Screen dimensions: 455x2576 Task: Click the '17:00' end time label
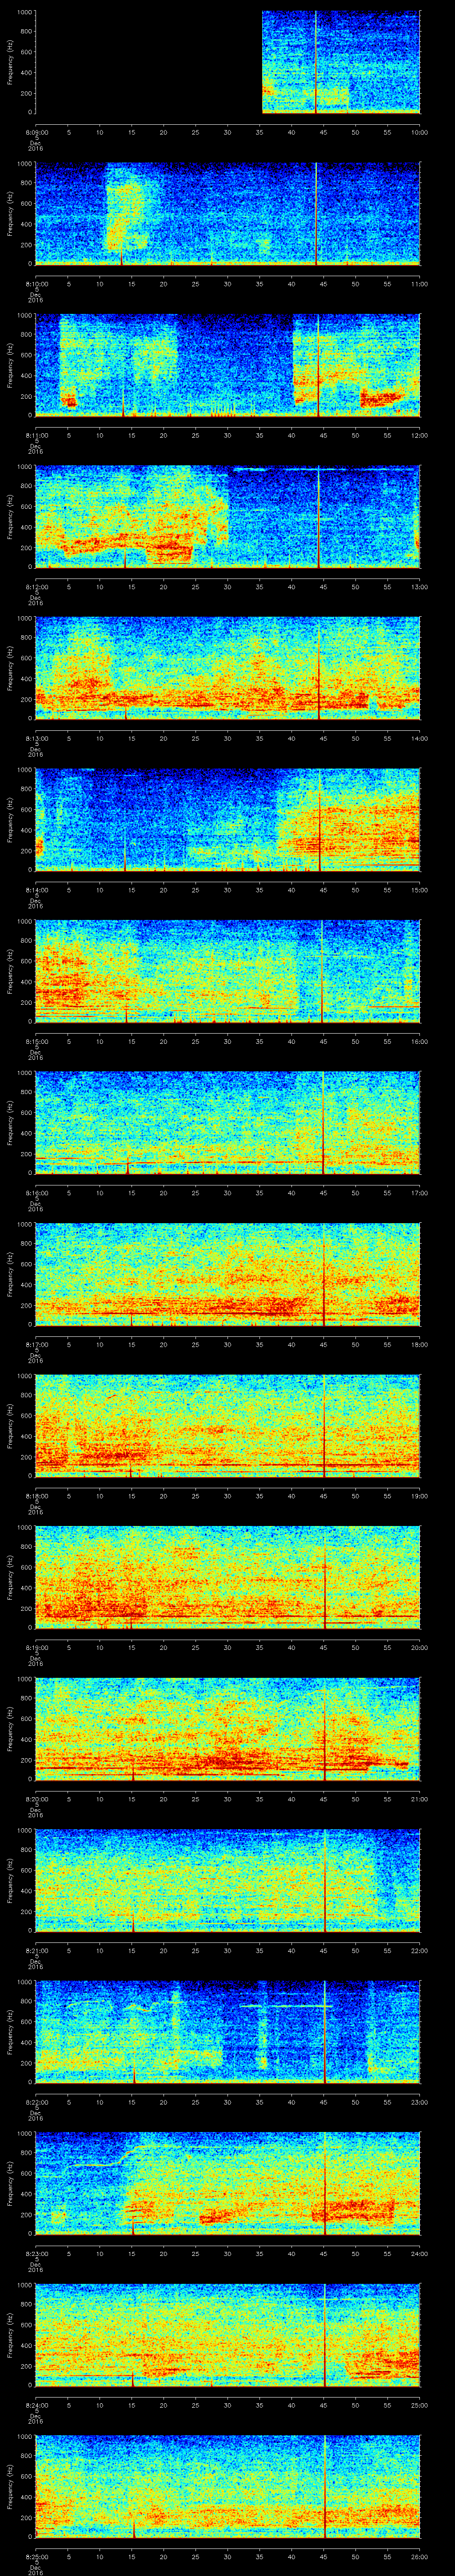419,1193
